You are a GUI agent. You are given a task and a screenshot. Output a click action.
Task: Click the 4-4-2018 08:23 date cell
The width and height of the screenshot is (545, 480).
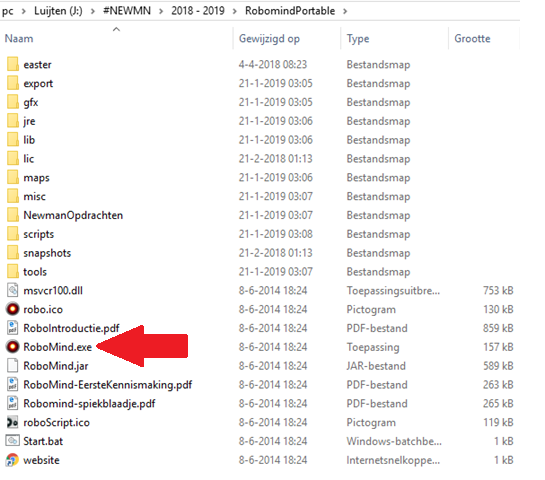[273, 65]
